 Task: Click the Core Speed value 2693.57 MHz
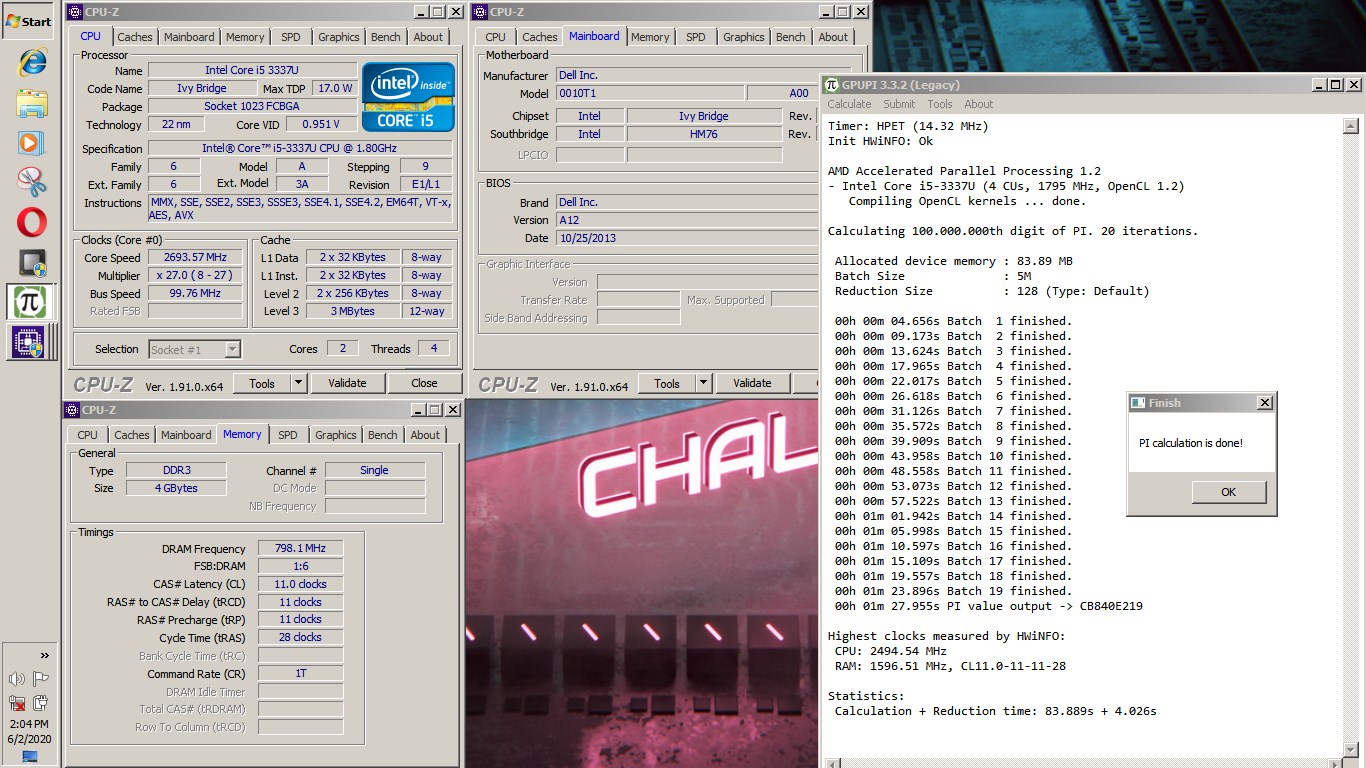pos(195,257)
